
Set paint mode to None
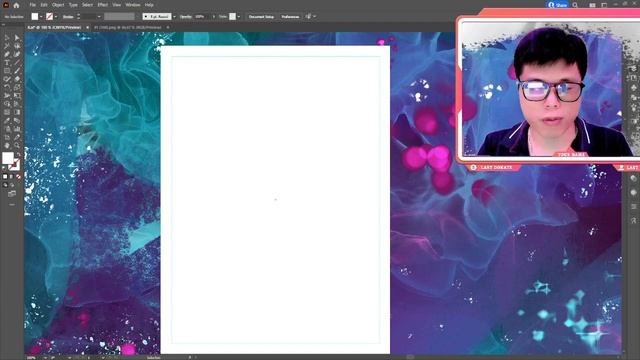coord(18,176)
